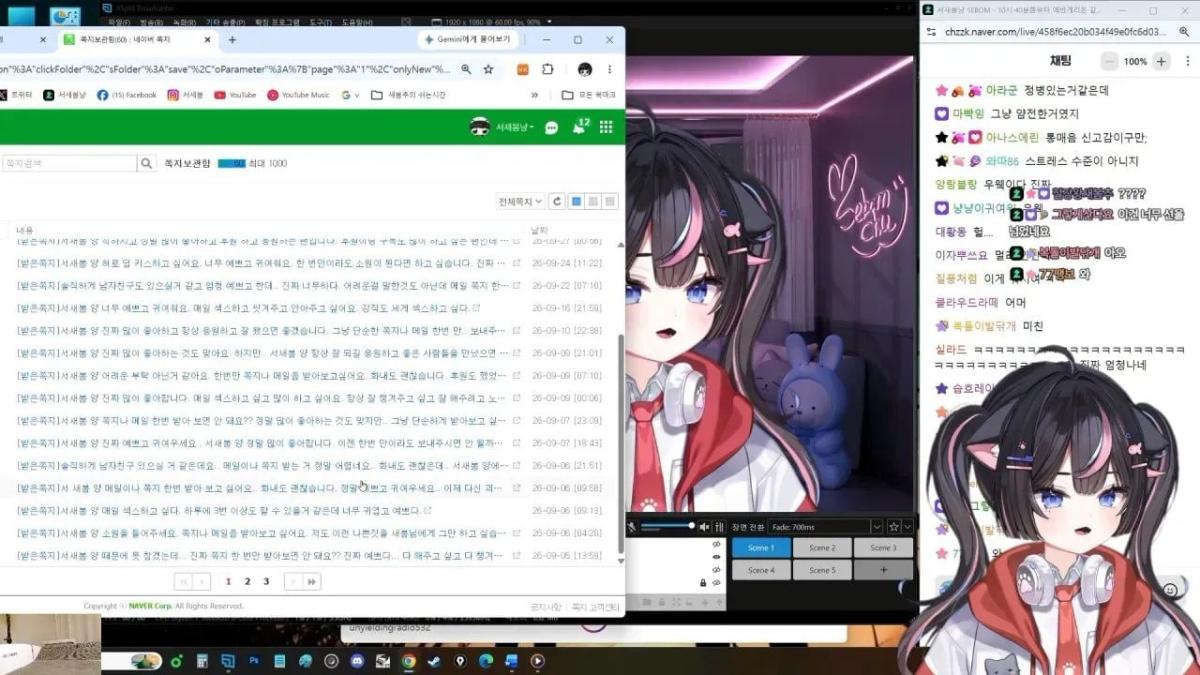
Task: Show more bookmarks with the double chevron
Action: [x=535, y=95]
